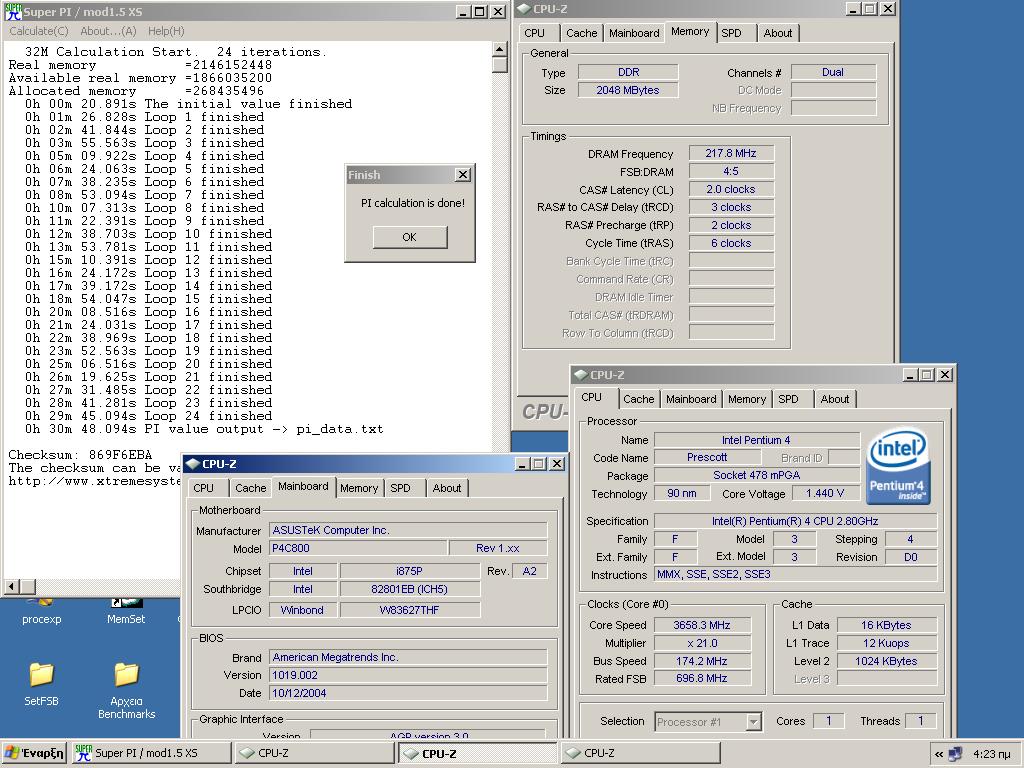Click the Intel Pentium 4 logo
The height and width of the screenshot is (768, 1024).
point(899,466)
